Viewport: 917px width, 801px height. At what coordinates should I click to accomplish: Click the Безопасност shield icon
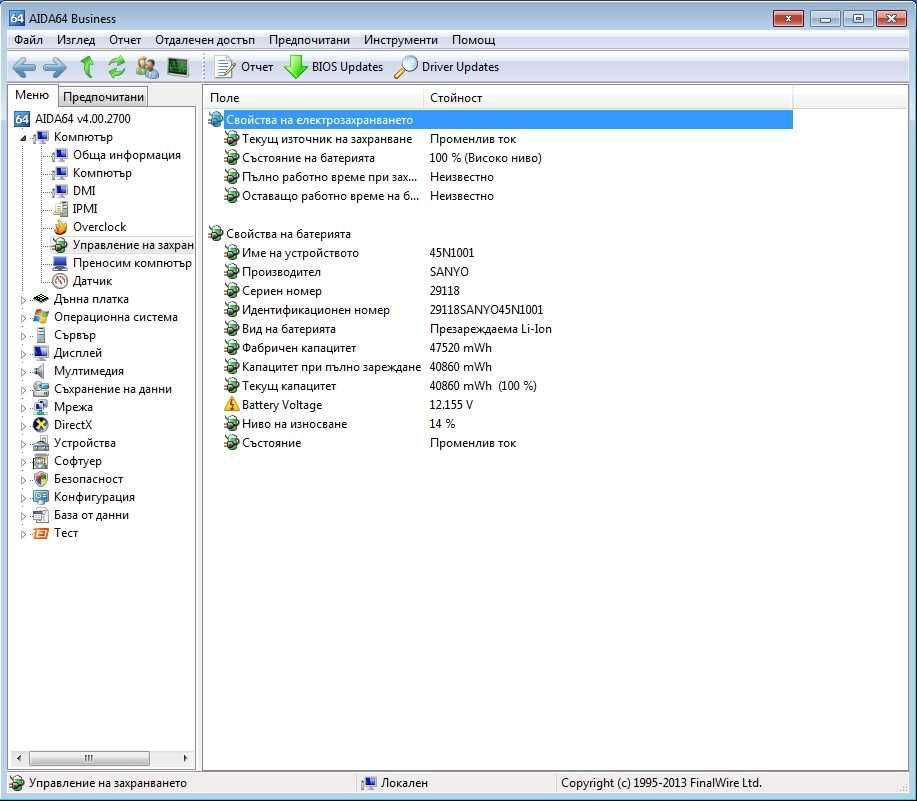pyautogui.click(x=41, y=479)
